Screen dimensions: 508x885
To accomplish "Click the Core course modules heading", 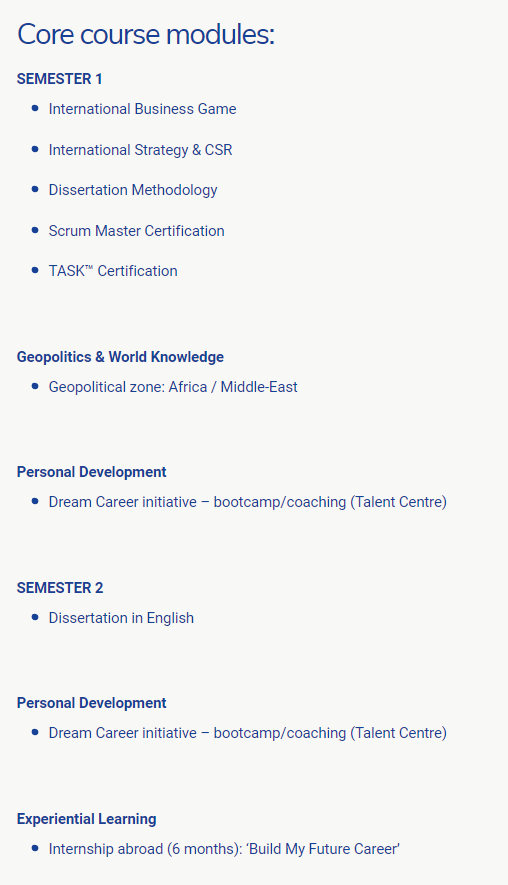I will pos(146,34).
